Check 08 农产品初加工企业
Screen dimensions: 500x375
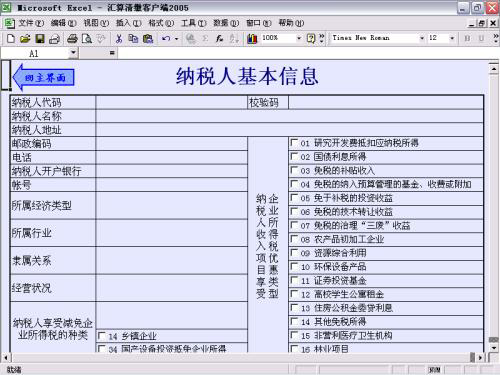[x=294, y=239]
